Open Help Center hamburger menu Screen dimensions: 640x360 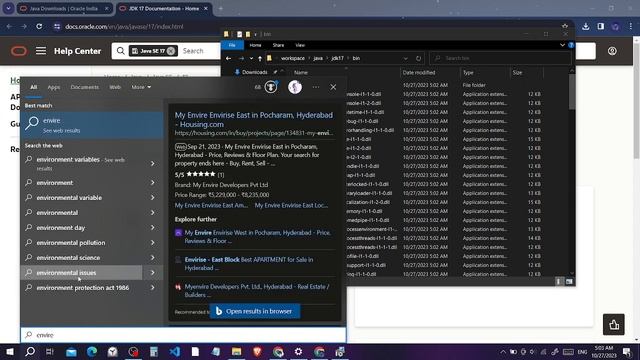click(41, 51)
